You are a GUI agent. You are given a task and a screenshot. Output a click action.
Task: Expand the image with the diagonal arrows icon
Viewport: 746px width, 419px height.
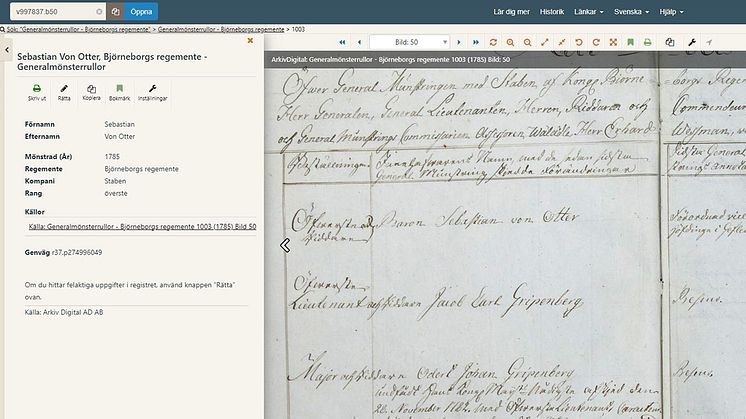click(545, 42)
